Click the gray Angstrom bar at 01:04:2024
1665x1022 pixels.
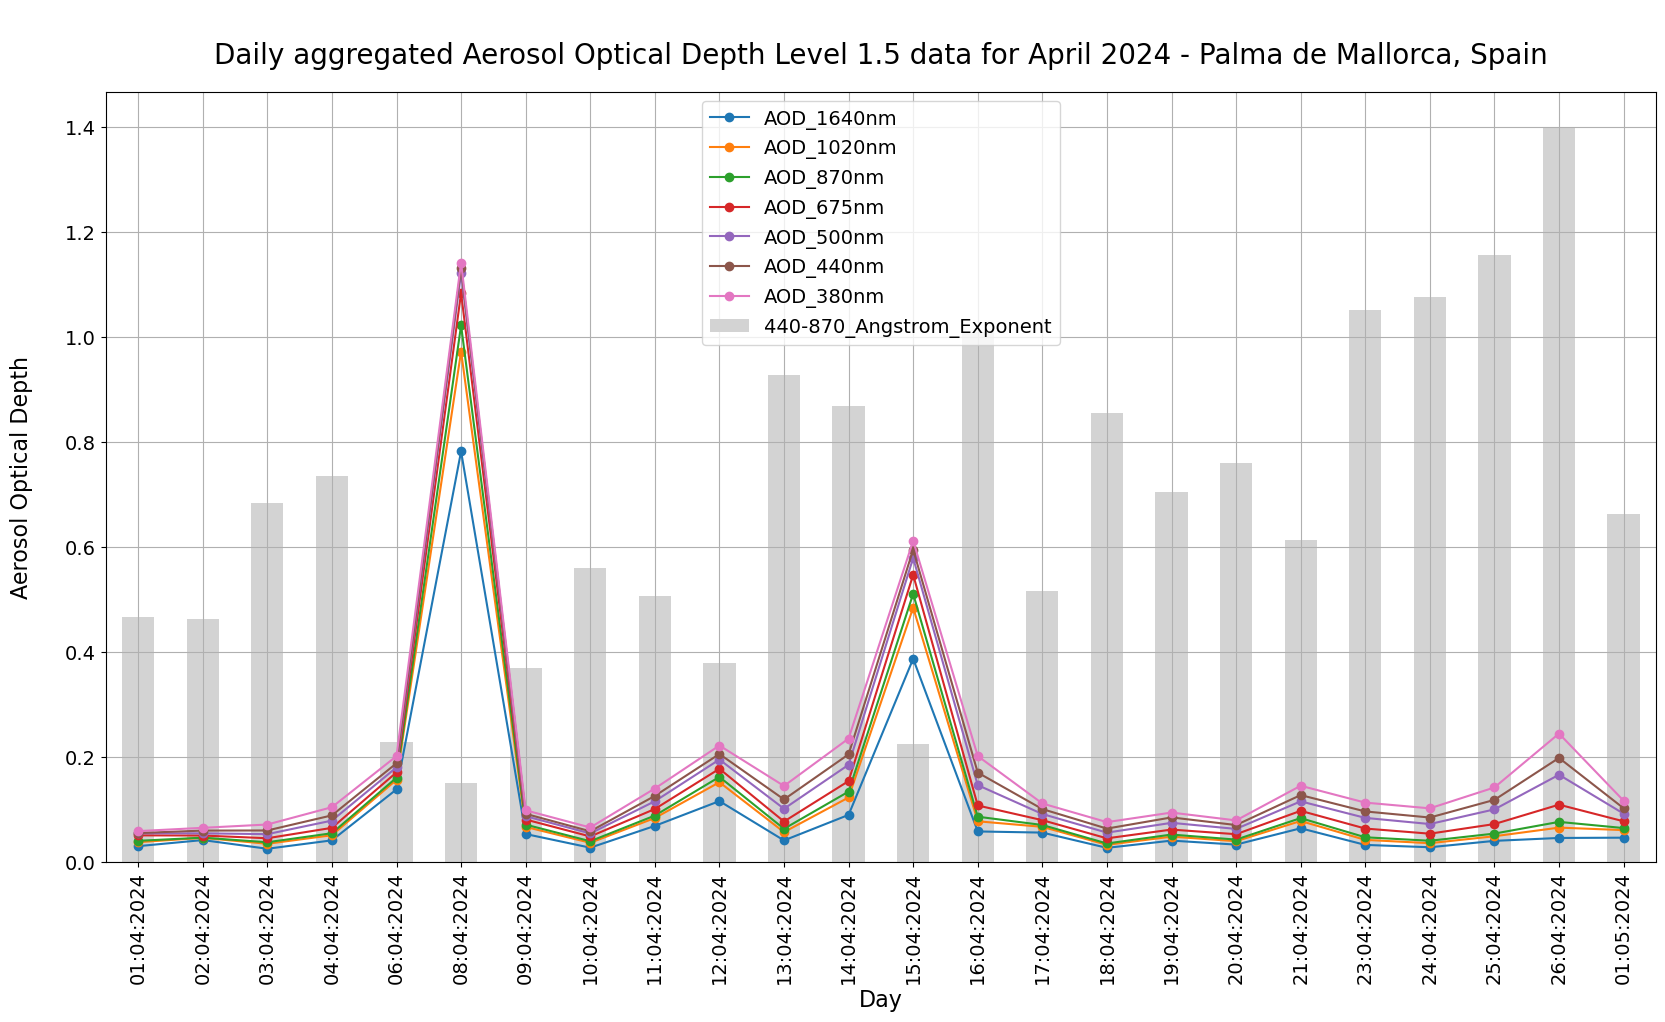138,739
